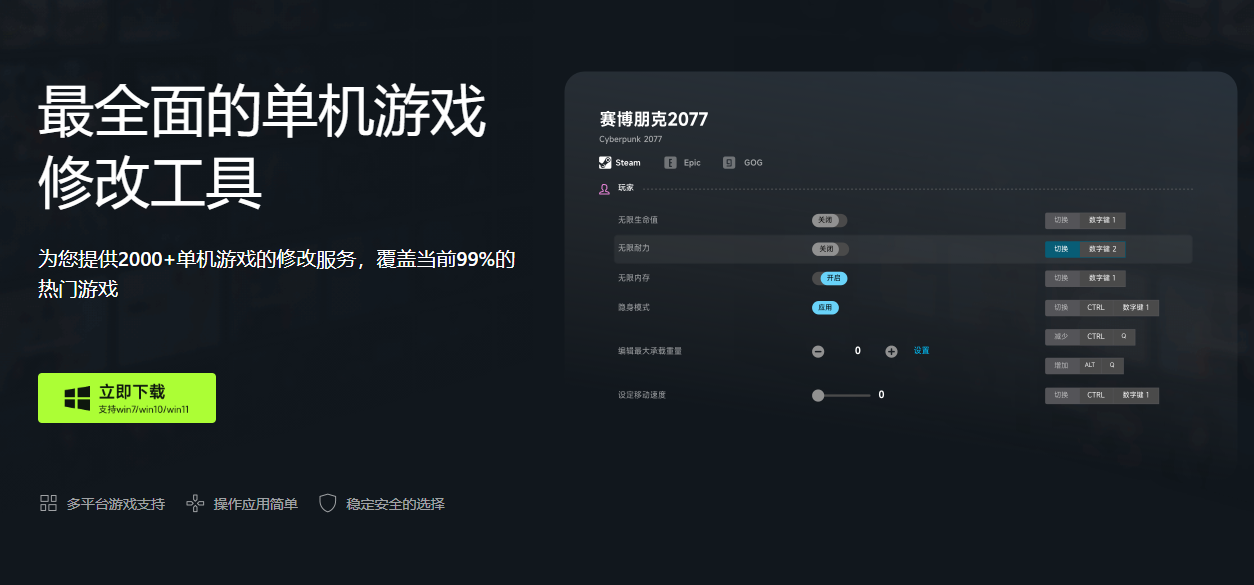
Task: Click 数字键 1 key in 无限内存 row
Action: click(1103, 278)
